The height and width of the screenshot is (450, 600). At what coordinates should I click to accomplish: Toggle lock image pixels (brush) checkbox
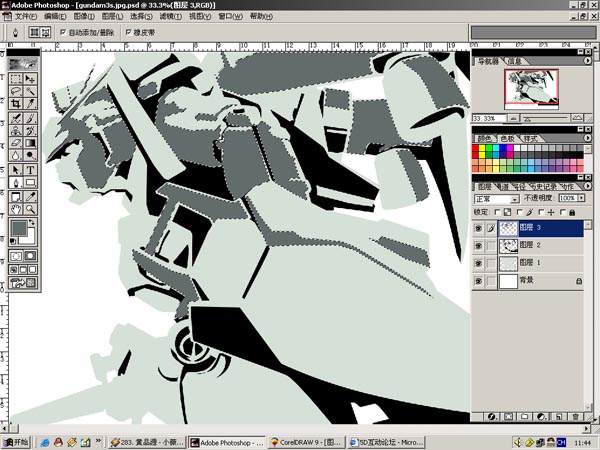tap(520, 212)
